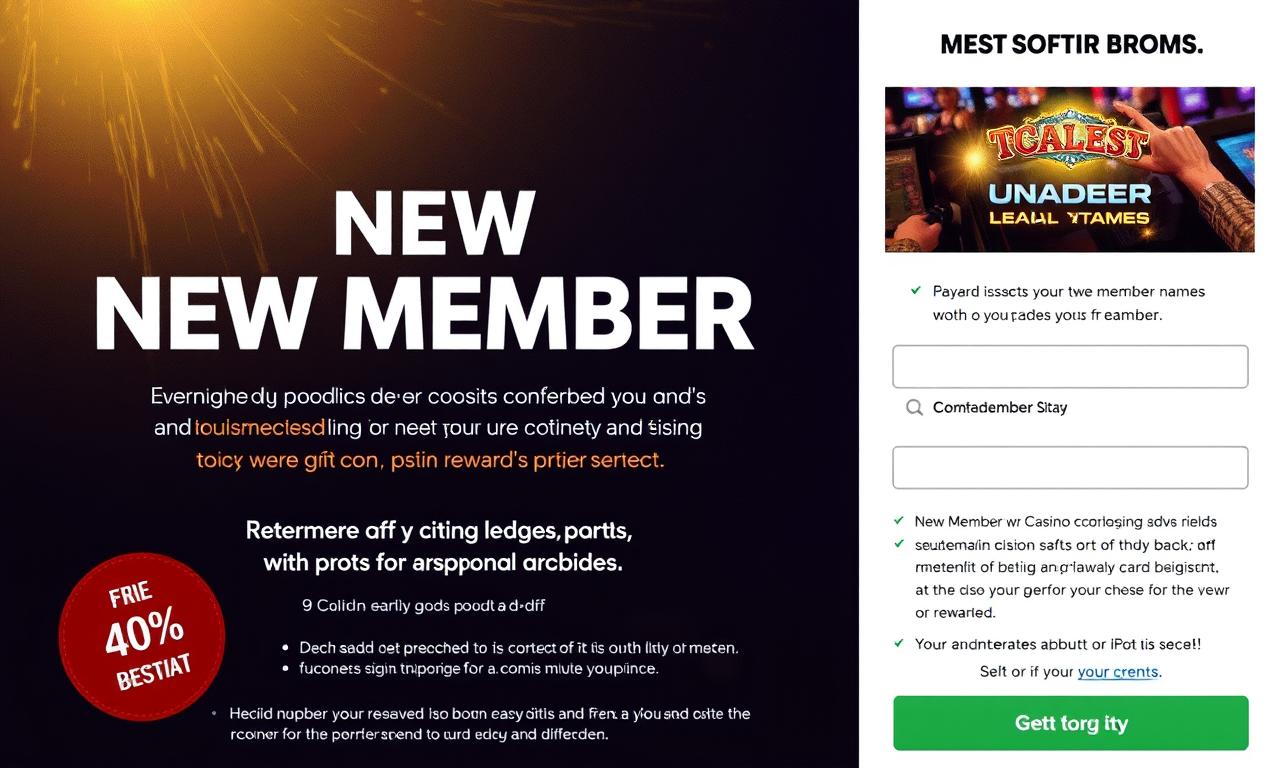Click the casino banner image

[1070, 169]
